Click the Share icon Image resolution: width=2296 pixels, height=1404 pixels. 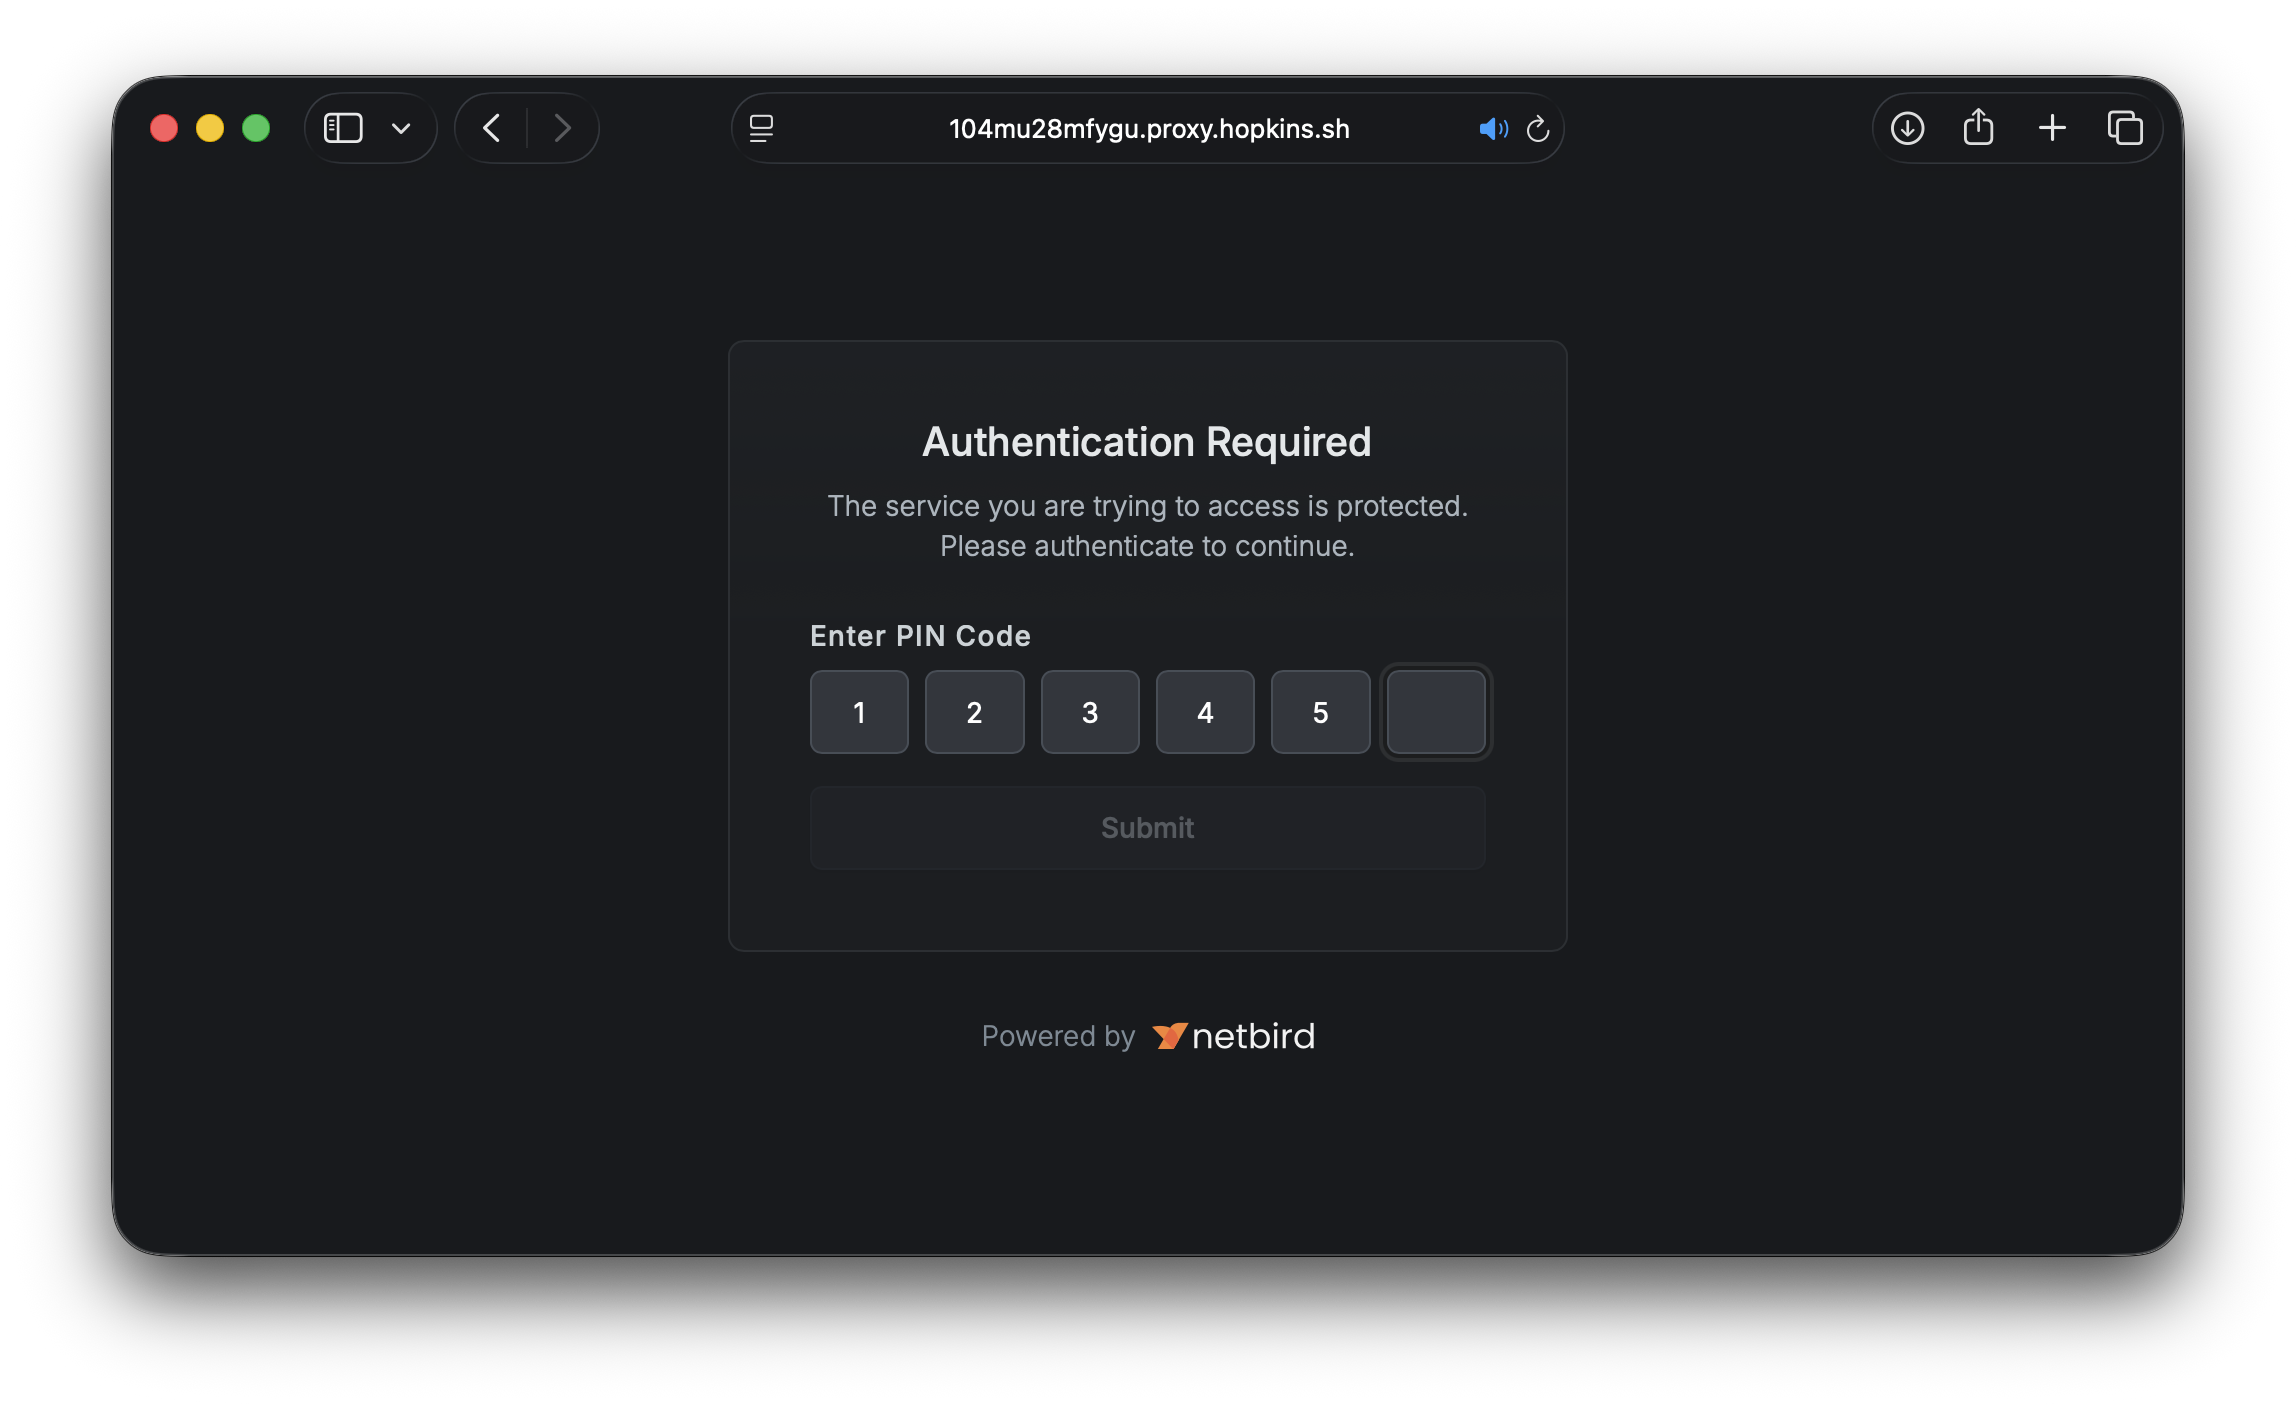(1979, 128)
